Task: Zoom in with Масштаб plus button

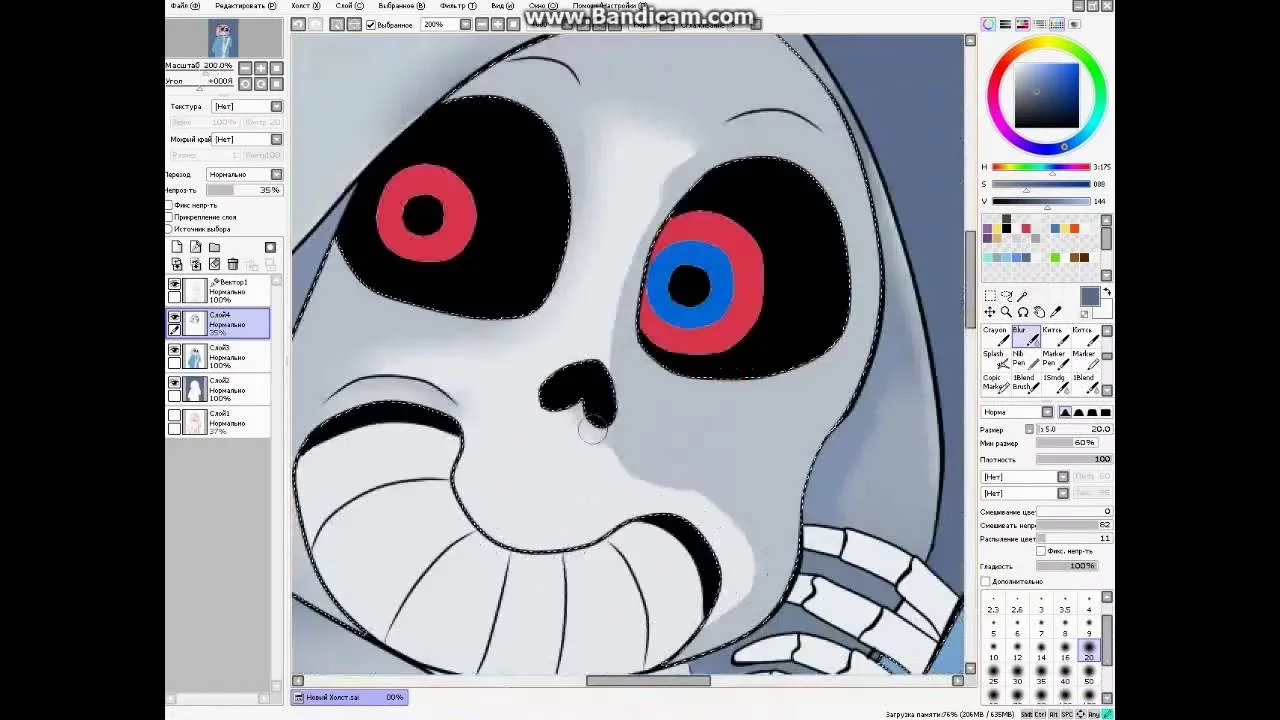Action: pyautogui.click(x=260, y=68)
